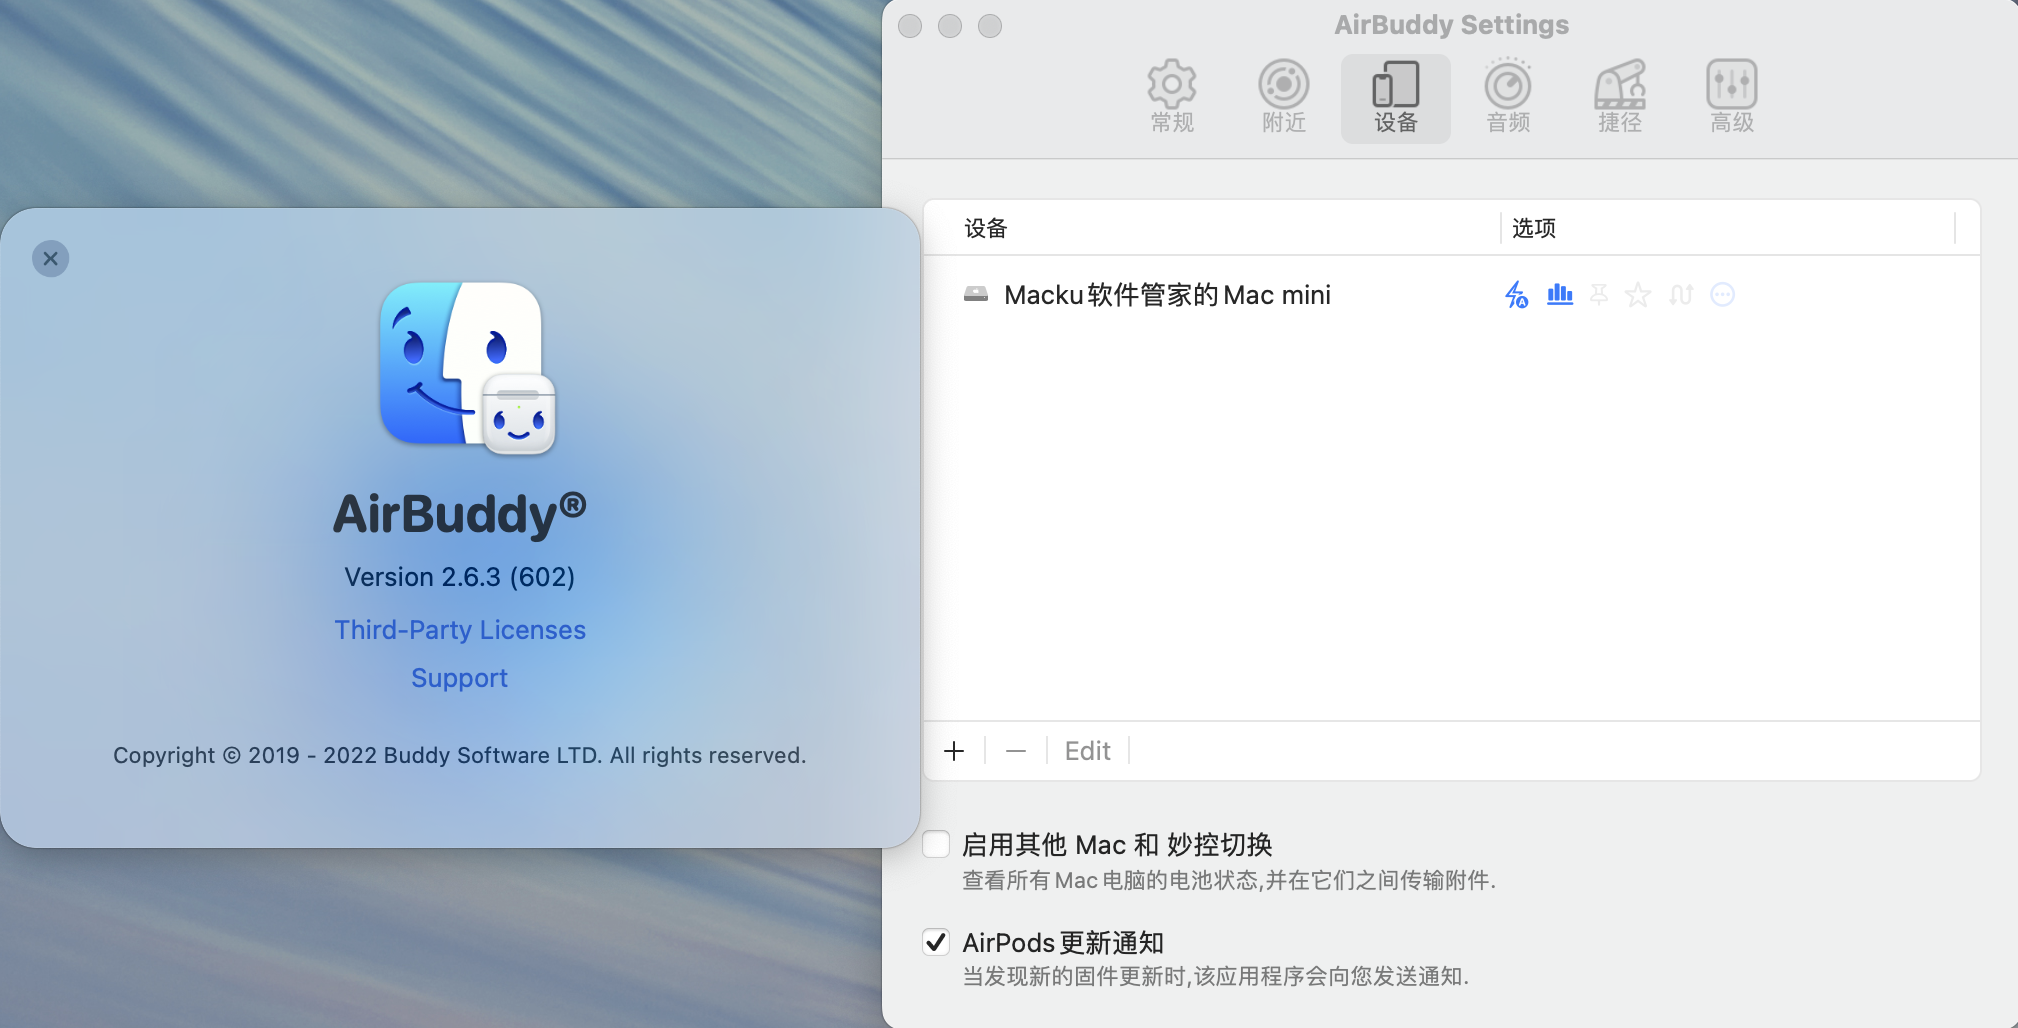The image size is (2018, 1028).
Task: Click the bar-chart battery stats icon for Mac mini
Action: tap(1560, 295)
